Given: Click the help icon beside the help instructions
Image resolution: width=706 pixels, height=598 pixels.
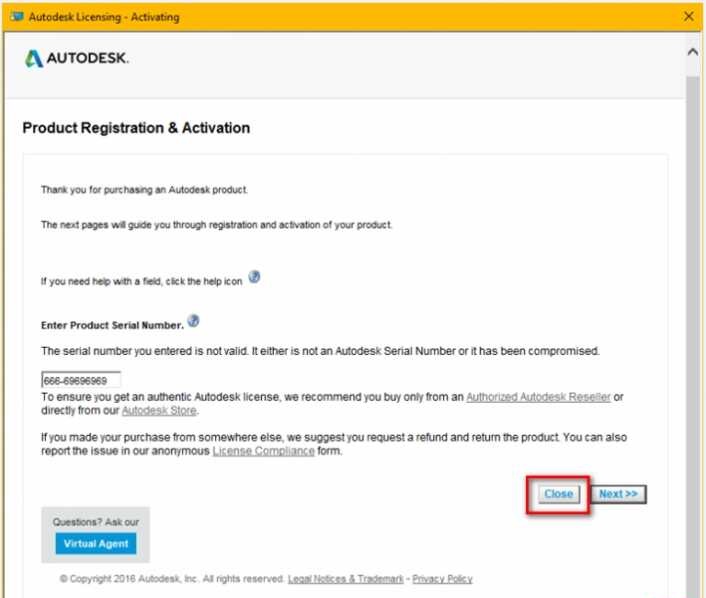Looking at the screenshot, I should click(x=254, y=276).
